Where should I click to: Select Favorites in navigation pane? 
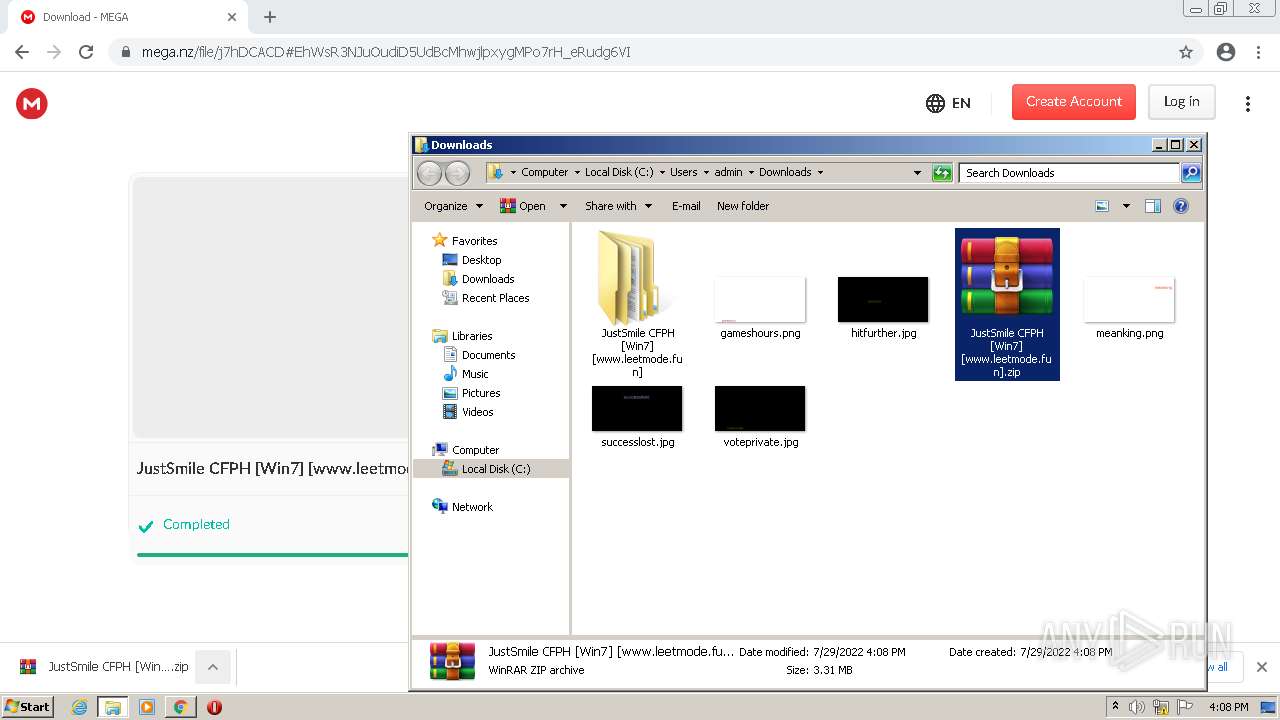[474, 241]
